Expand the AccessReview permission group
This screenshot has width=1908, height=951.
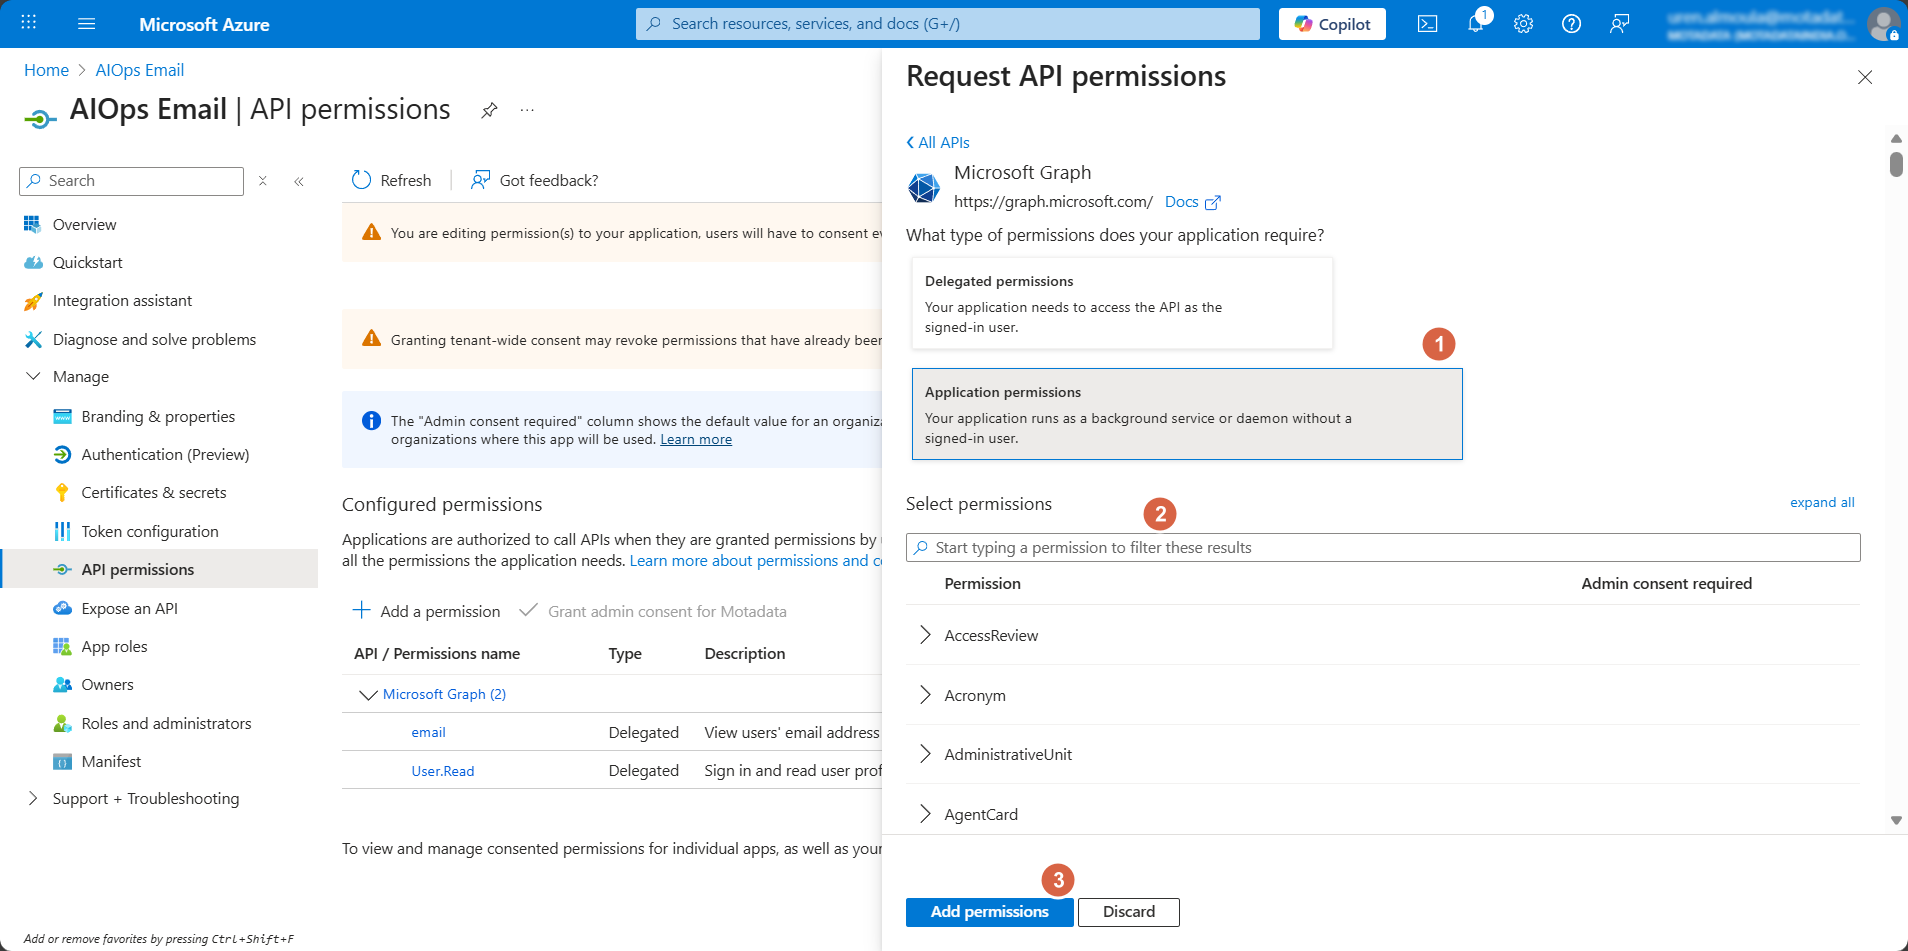925,635
